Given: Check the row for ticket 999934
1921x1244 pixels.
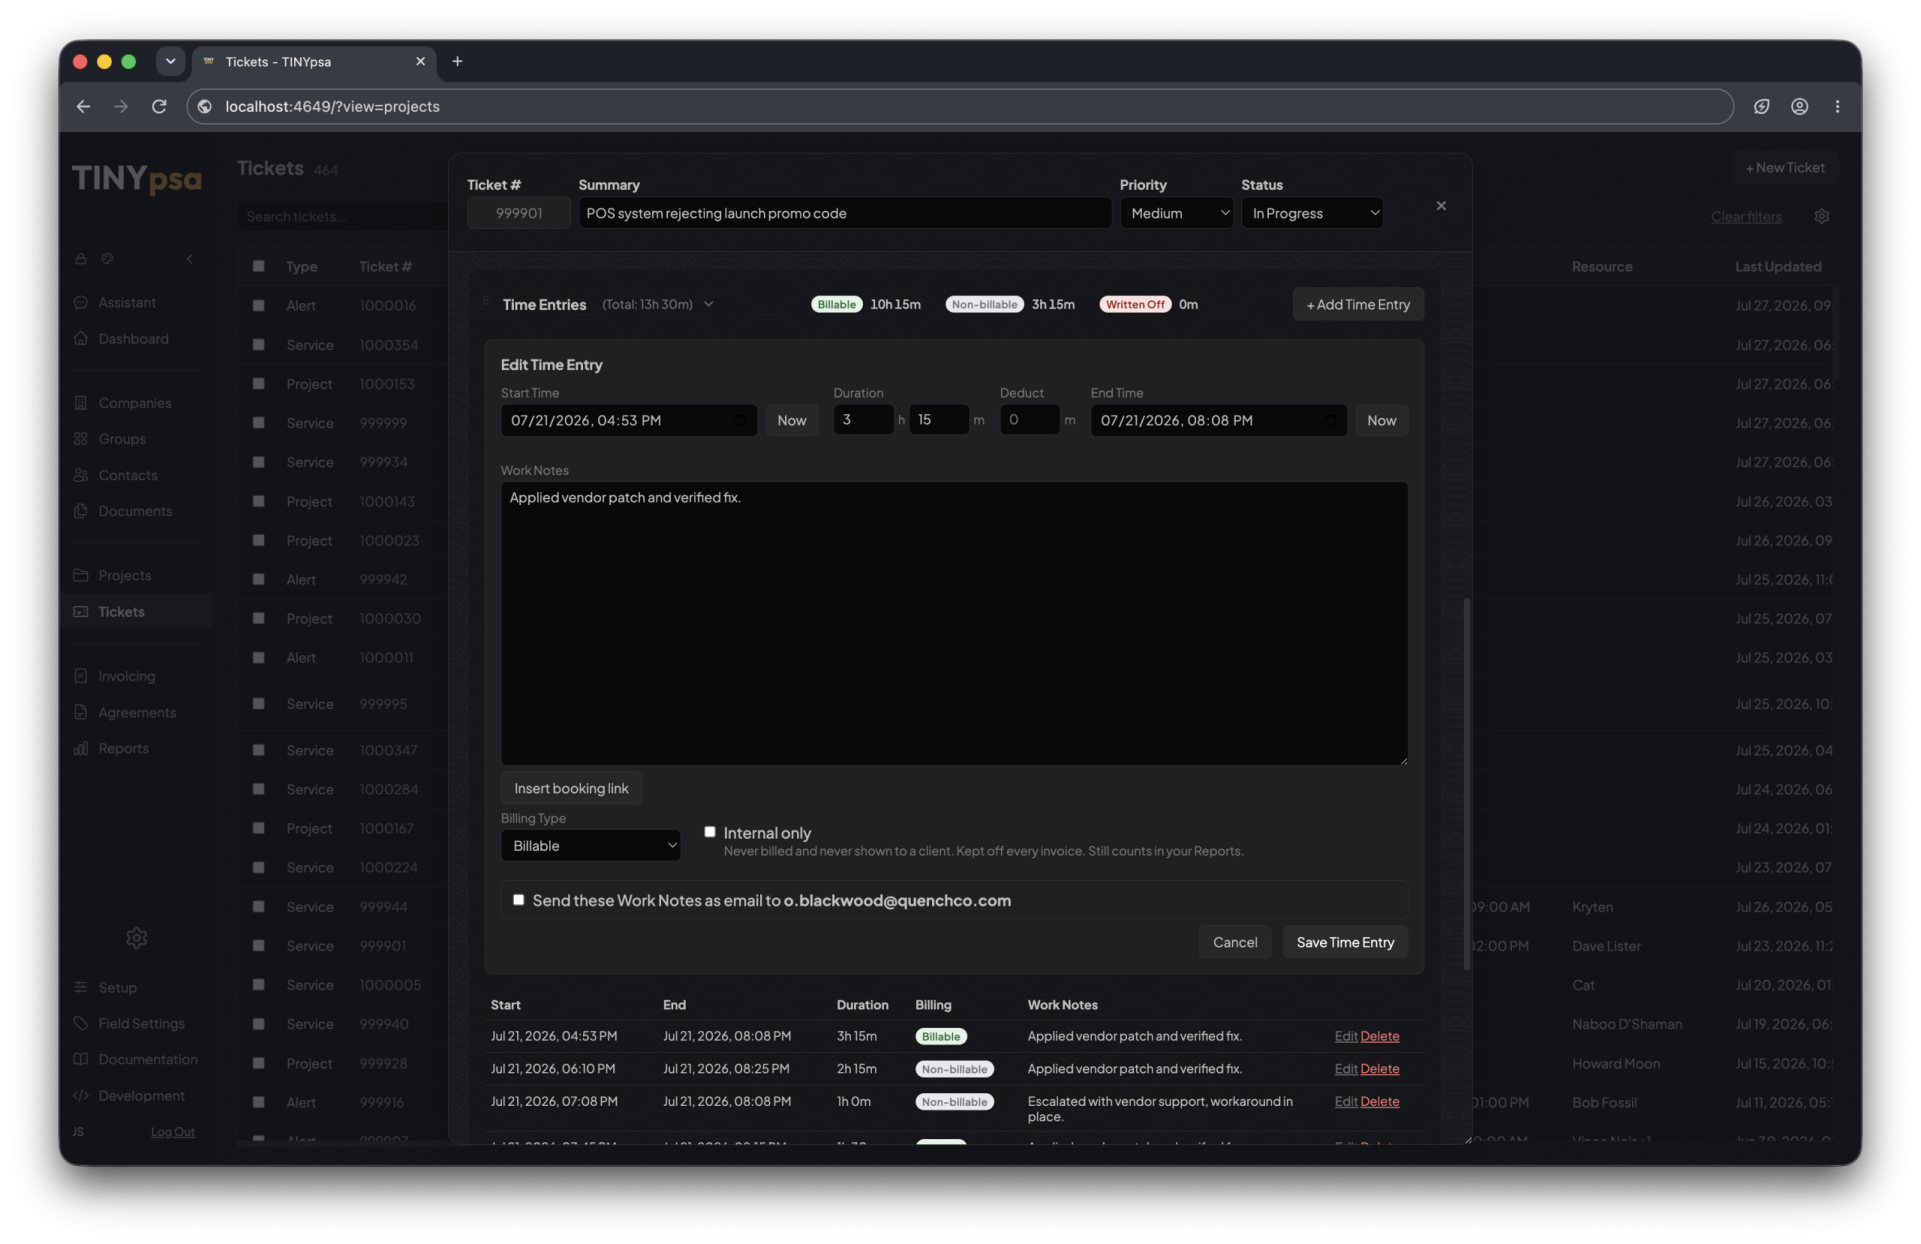Looking at the screenshot, I should (x=258, y=461).
